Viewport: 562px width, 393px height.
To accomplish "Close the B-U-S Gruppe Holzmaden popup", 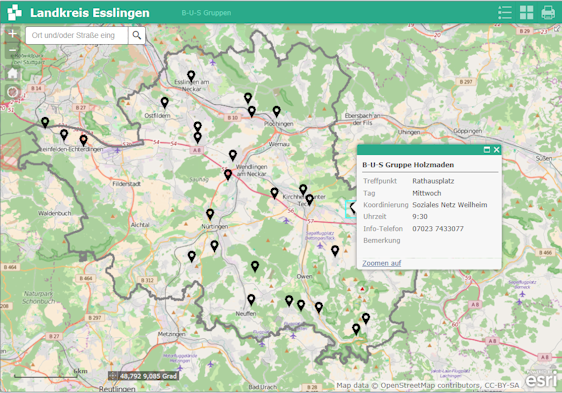I will [496, 150].
